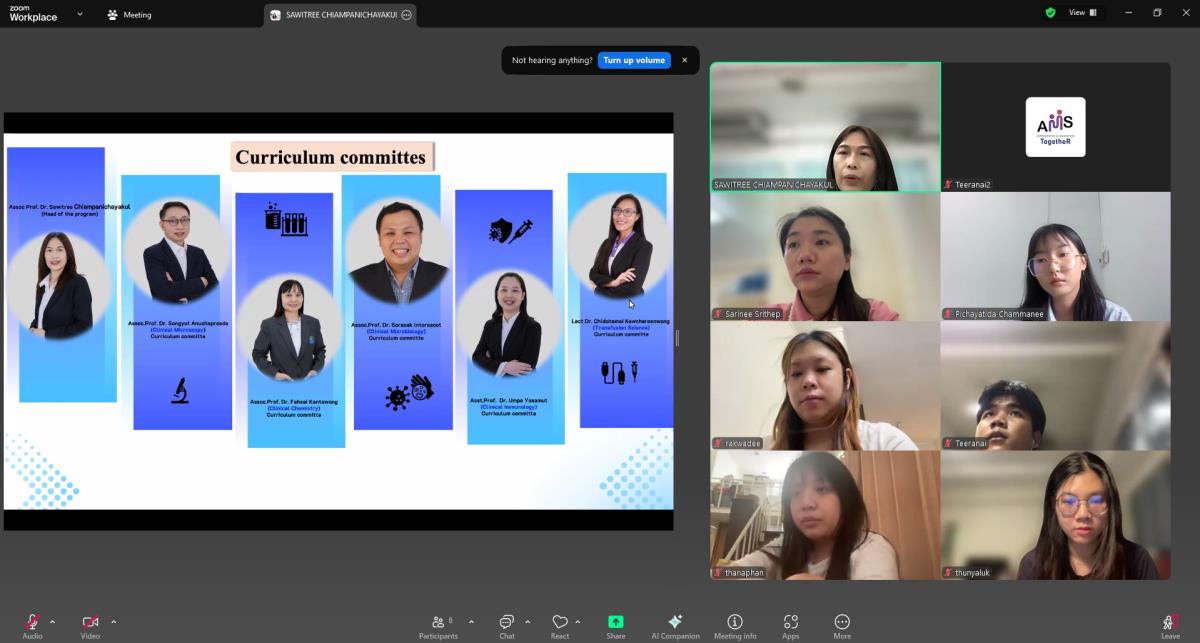The image size is (1200, 643).
Task: Open the More options menu
Action: point(842,626)
